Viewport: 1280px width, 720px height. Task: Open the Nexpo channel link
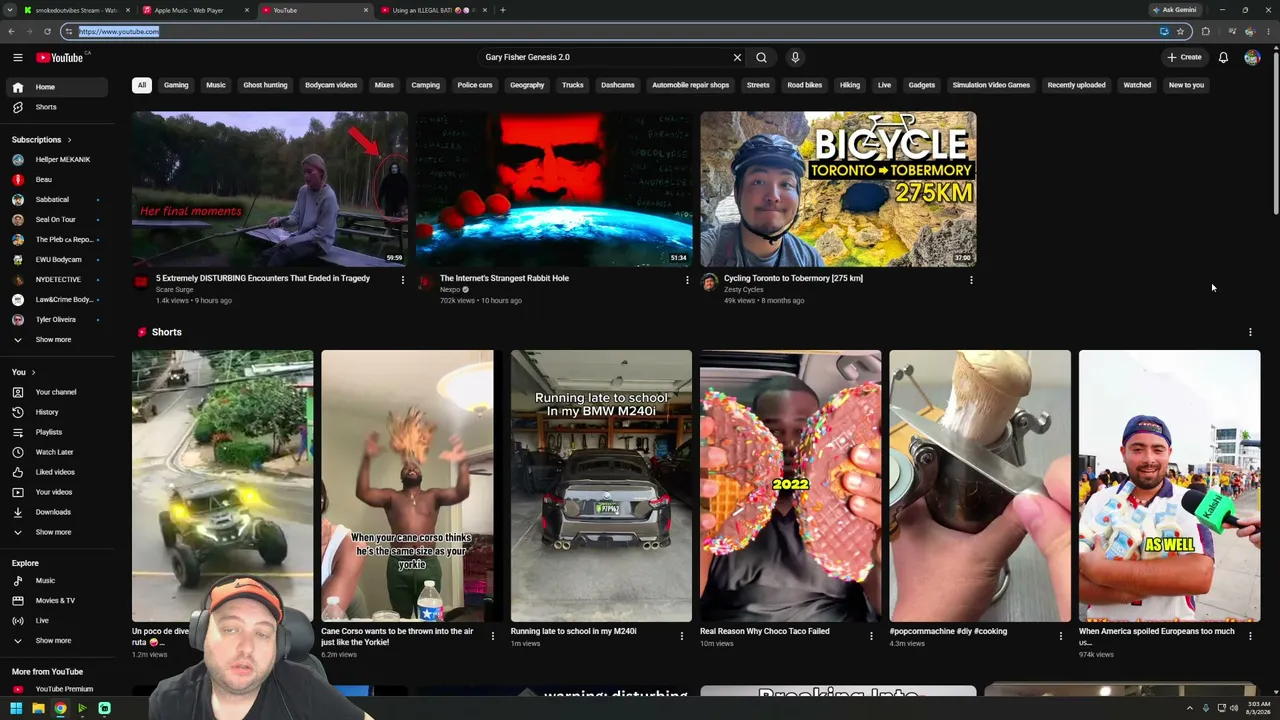[451, 290]
